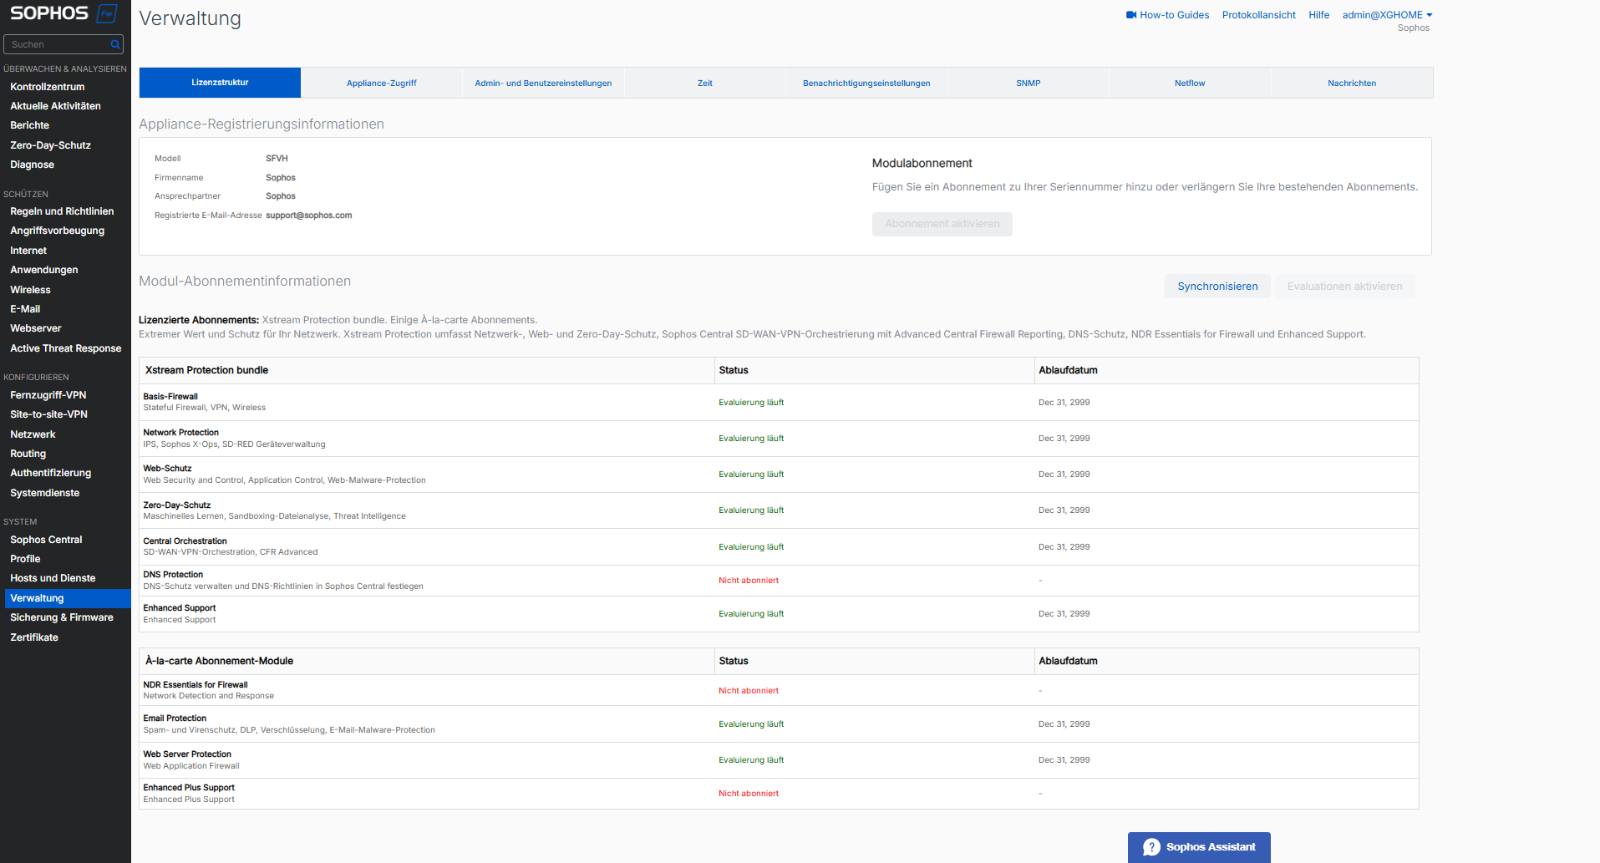Open Active Threat Response in the sidebar
The width and height of the screenshot is (1600, 863).
(65, 348)
